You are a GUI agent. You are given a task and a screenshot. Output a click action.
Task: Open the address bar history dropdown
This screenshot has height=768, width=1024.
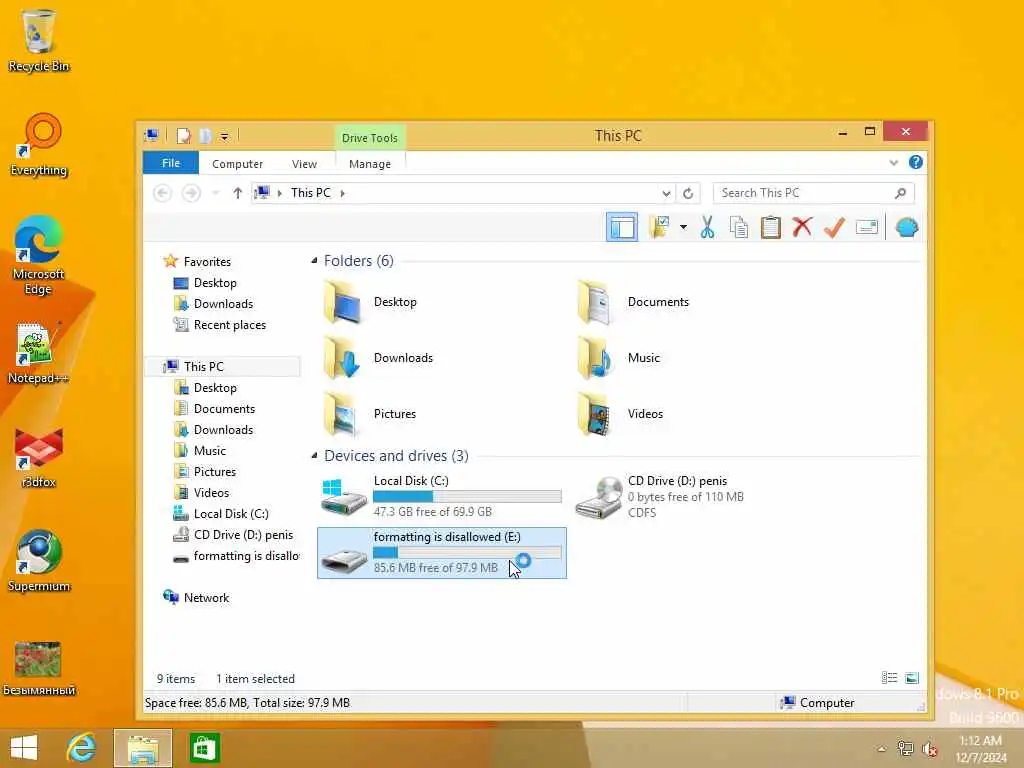(x=666, y=193)
